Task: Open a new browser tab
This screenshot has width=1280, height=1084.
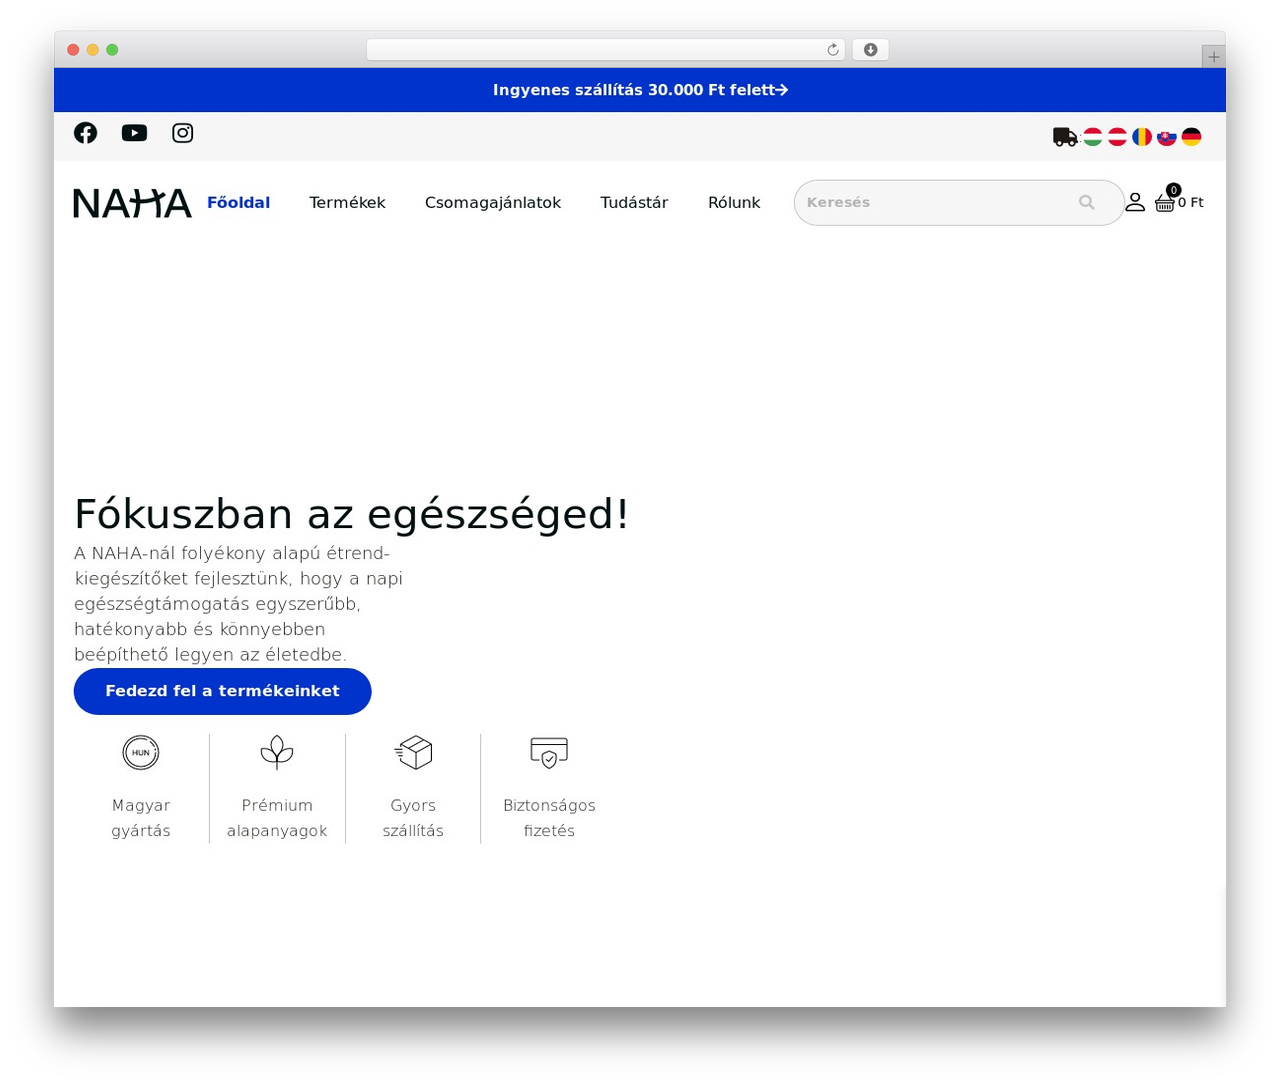Action: point(1213,57)
